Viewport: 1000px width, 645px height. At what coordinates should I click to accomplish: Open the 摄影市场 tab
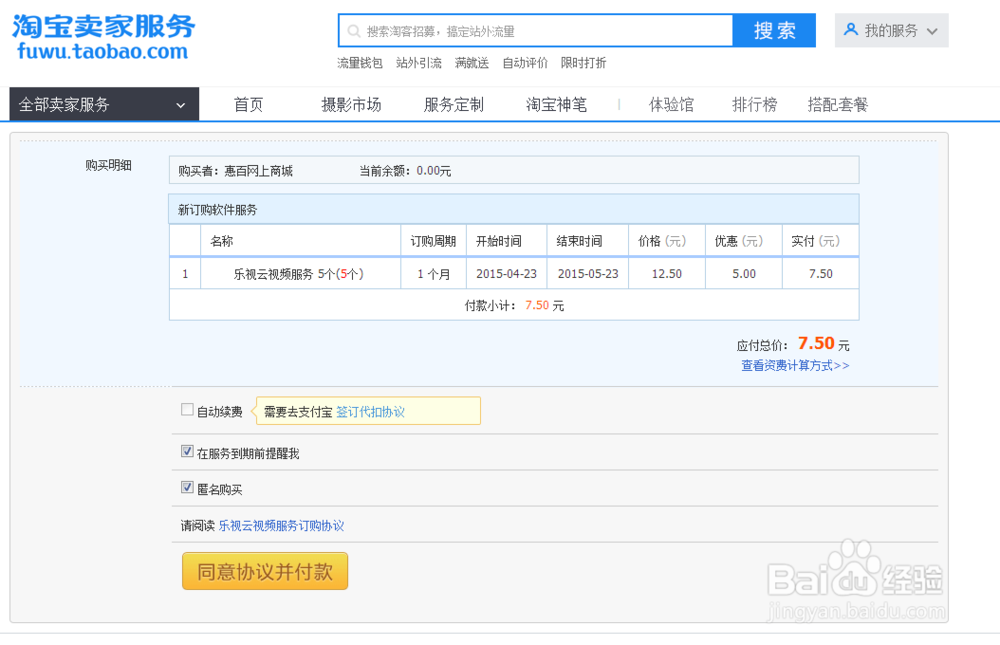pos(351,105)
